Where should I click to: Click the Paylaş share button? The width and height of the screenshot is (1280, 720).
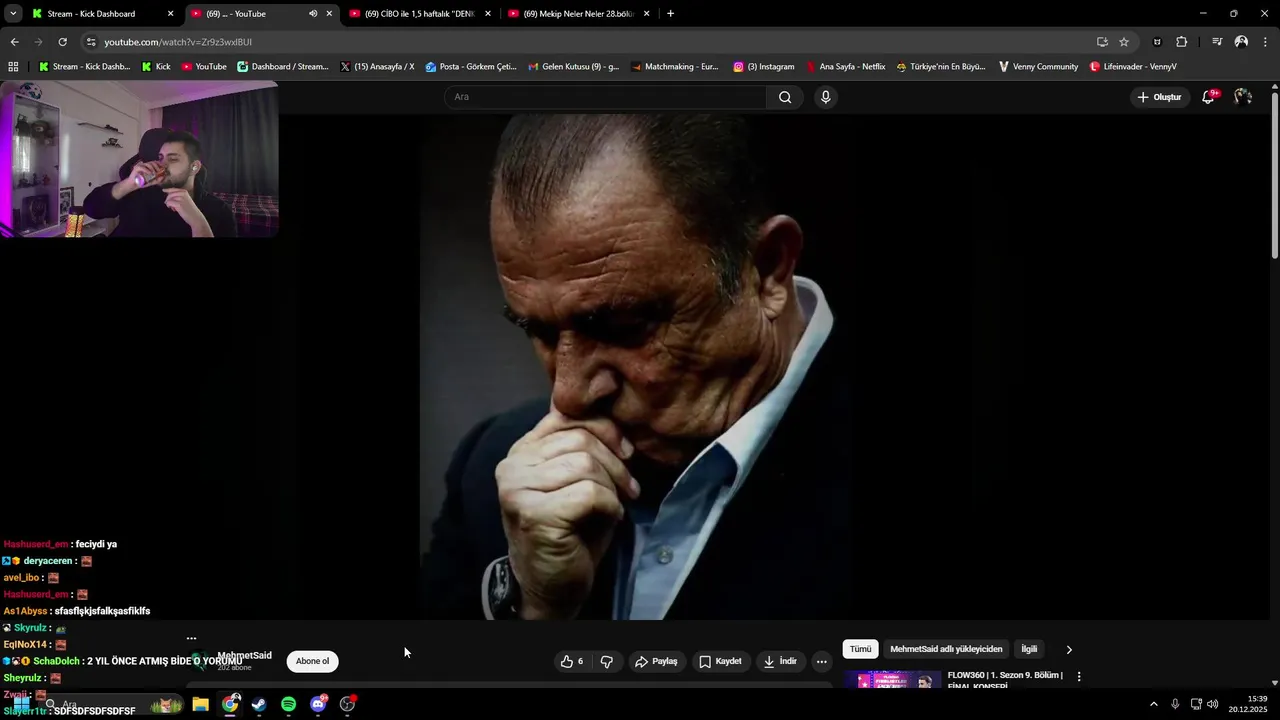656,661
